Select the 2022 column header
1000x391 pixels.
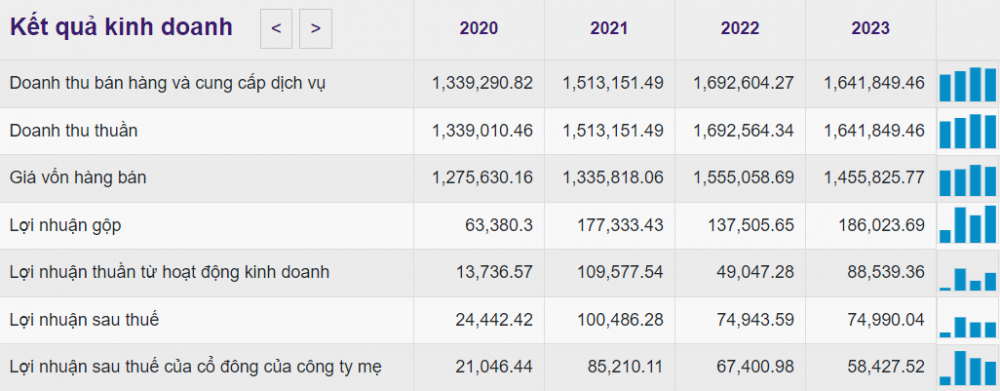click(740, 29)
